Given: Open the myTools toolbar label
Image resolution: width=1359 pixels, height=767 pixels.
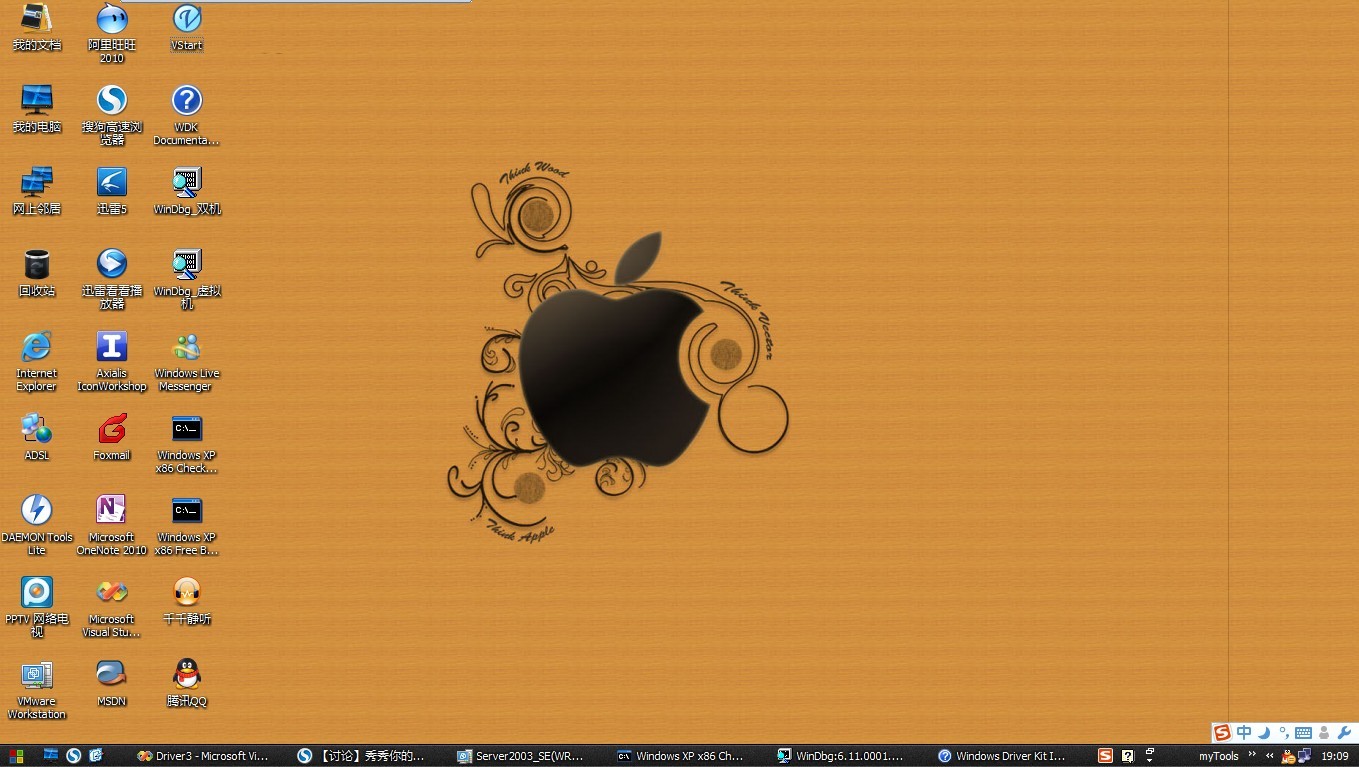Looking at the screenshot, I should tap(1218, 756).
